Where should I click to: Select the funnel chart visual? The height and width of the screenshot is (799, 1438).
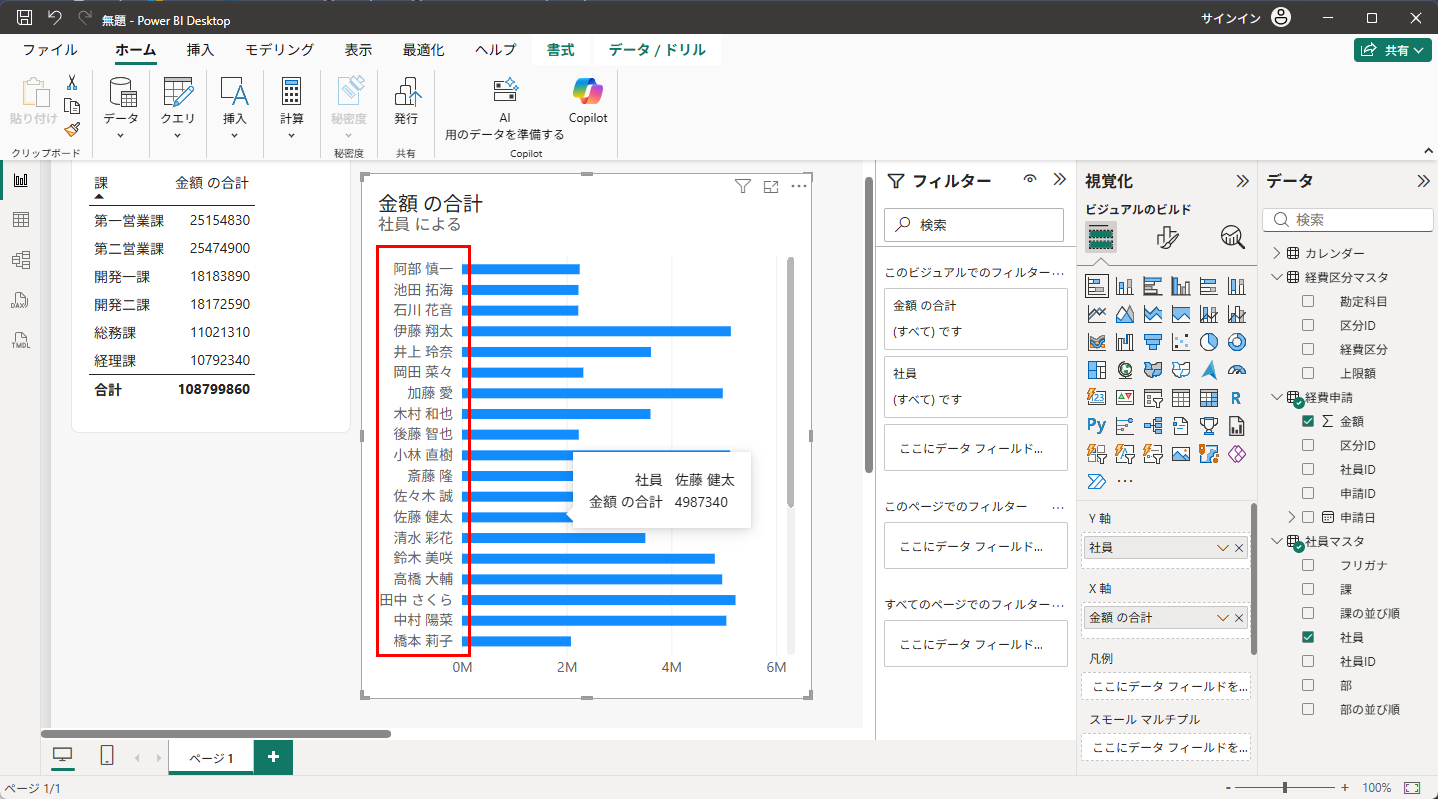pos(1153,342)
